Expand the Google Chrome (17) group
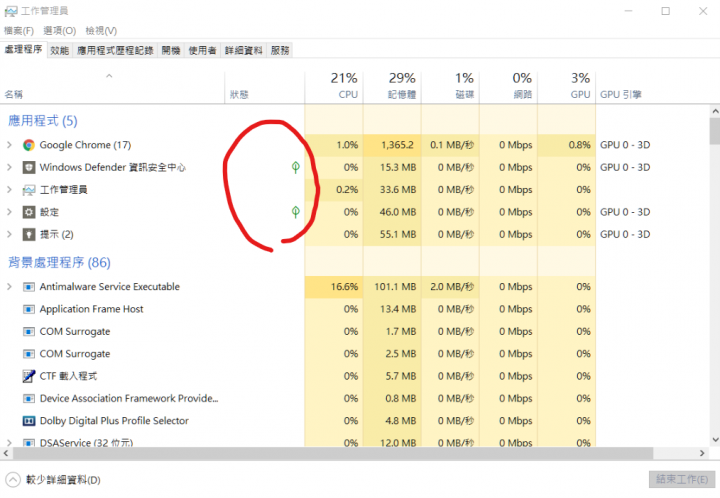 click(x=9, y=145)
